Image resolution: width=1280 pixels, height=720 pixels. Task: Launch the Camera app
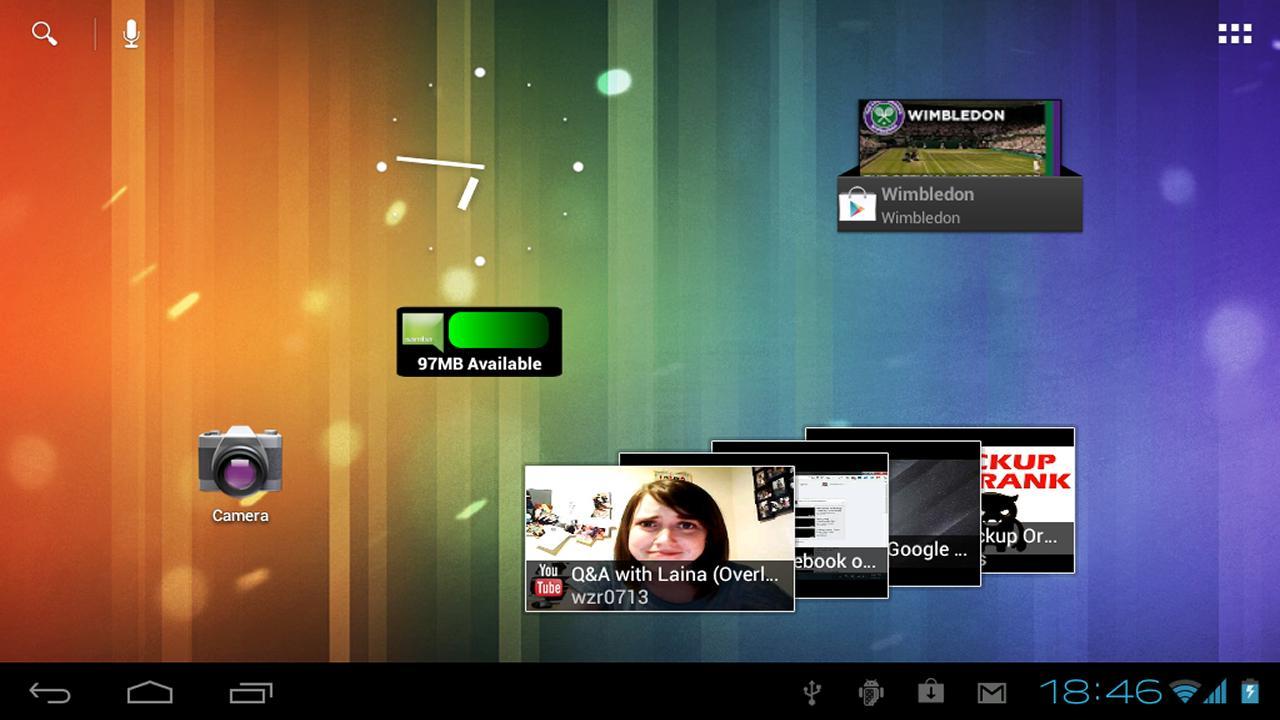(x=240, y=474)
